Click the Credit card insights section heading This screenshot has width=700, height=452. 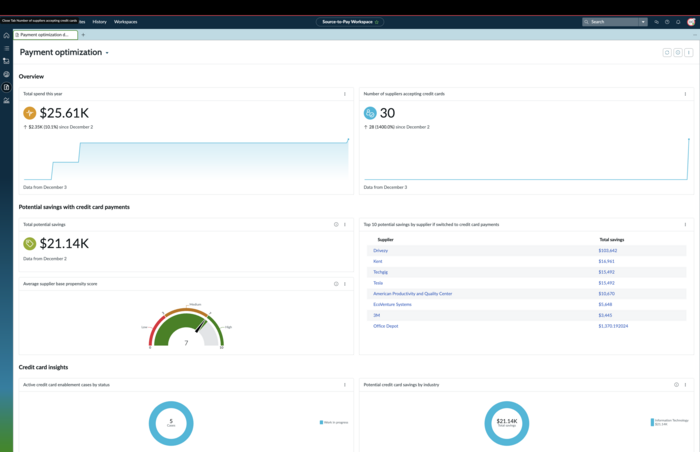(x=43, y=367)
